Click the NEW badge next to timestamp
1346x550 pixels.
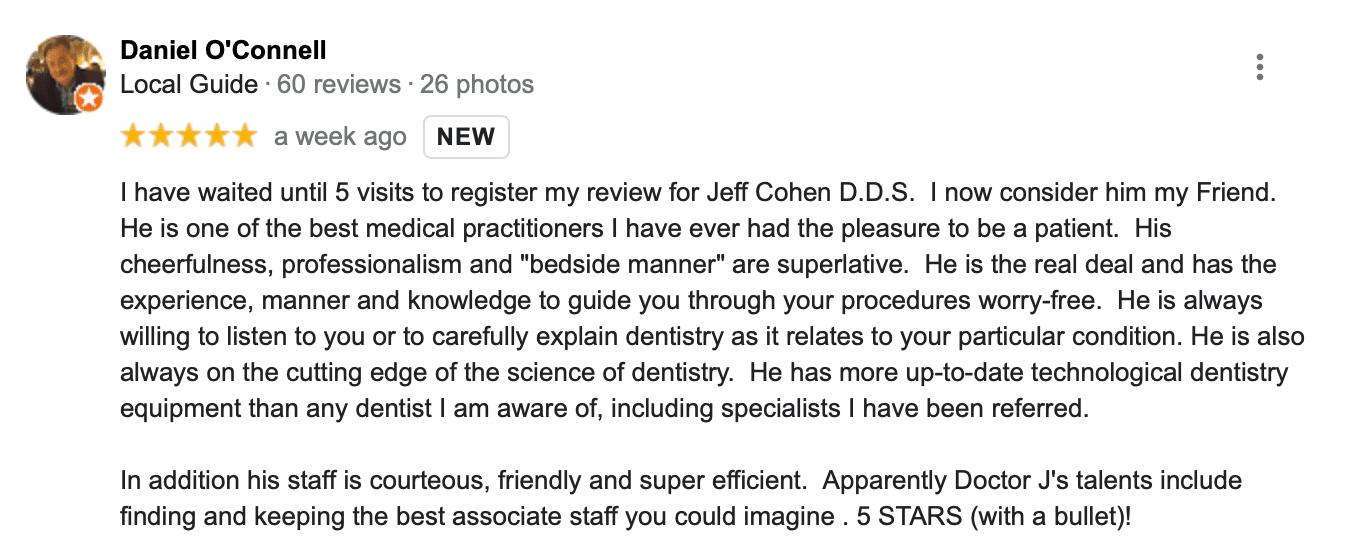pos(466,137)
